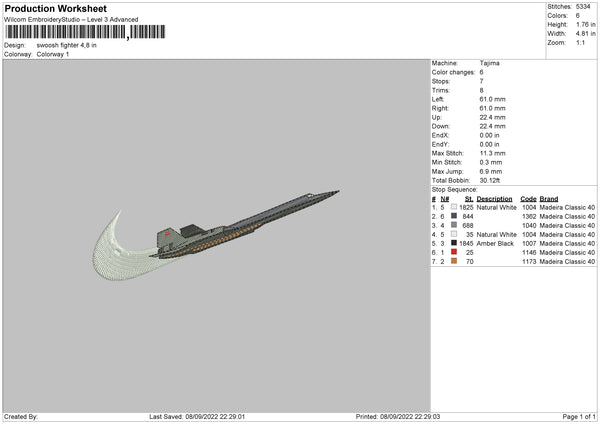
Task: Click the design name 'swoosh fighter 4,8 in'
Action: click(x=67, y=45)
